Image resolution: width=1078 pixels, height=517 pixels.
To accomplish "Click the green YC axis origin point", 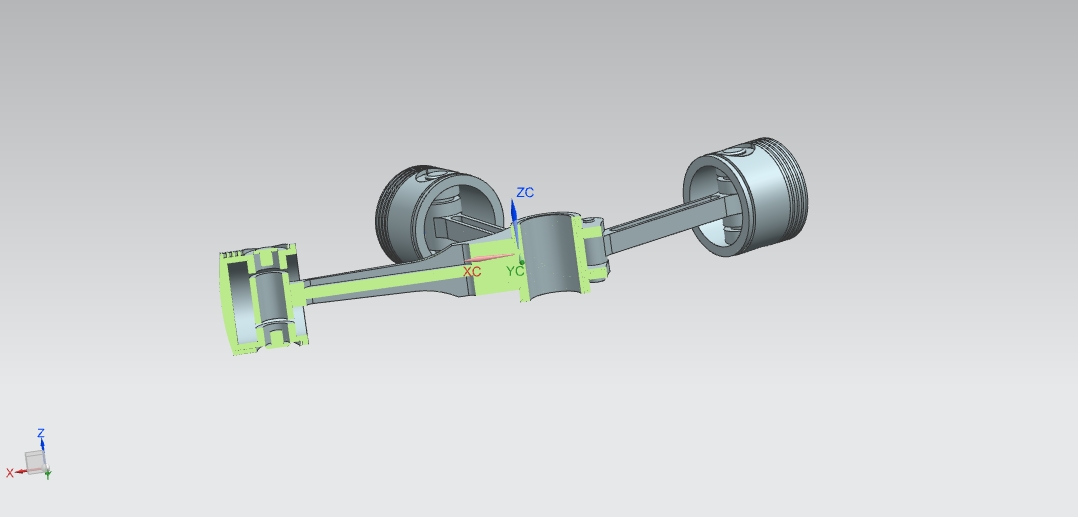I will click(x=522, y=262).
